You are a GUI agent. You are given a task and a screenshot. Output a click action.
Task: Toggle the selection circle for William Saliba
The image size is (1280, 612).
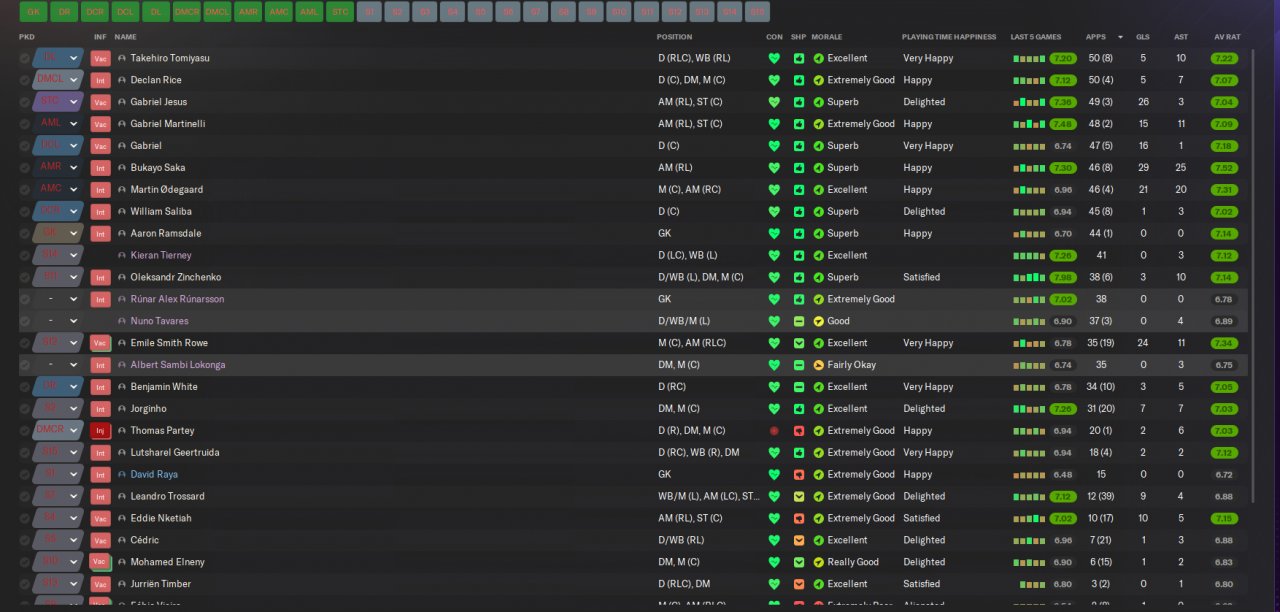click(24, 212)
